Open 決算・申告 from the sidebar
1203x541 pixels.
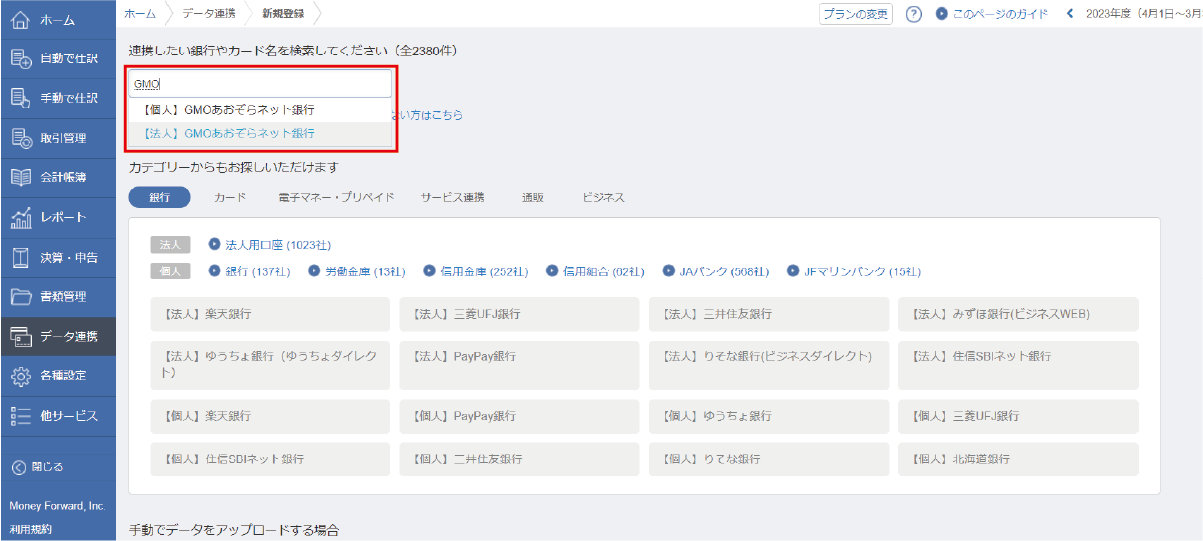(x=57, y=257)
